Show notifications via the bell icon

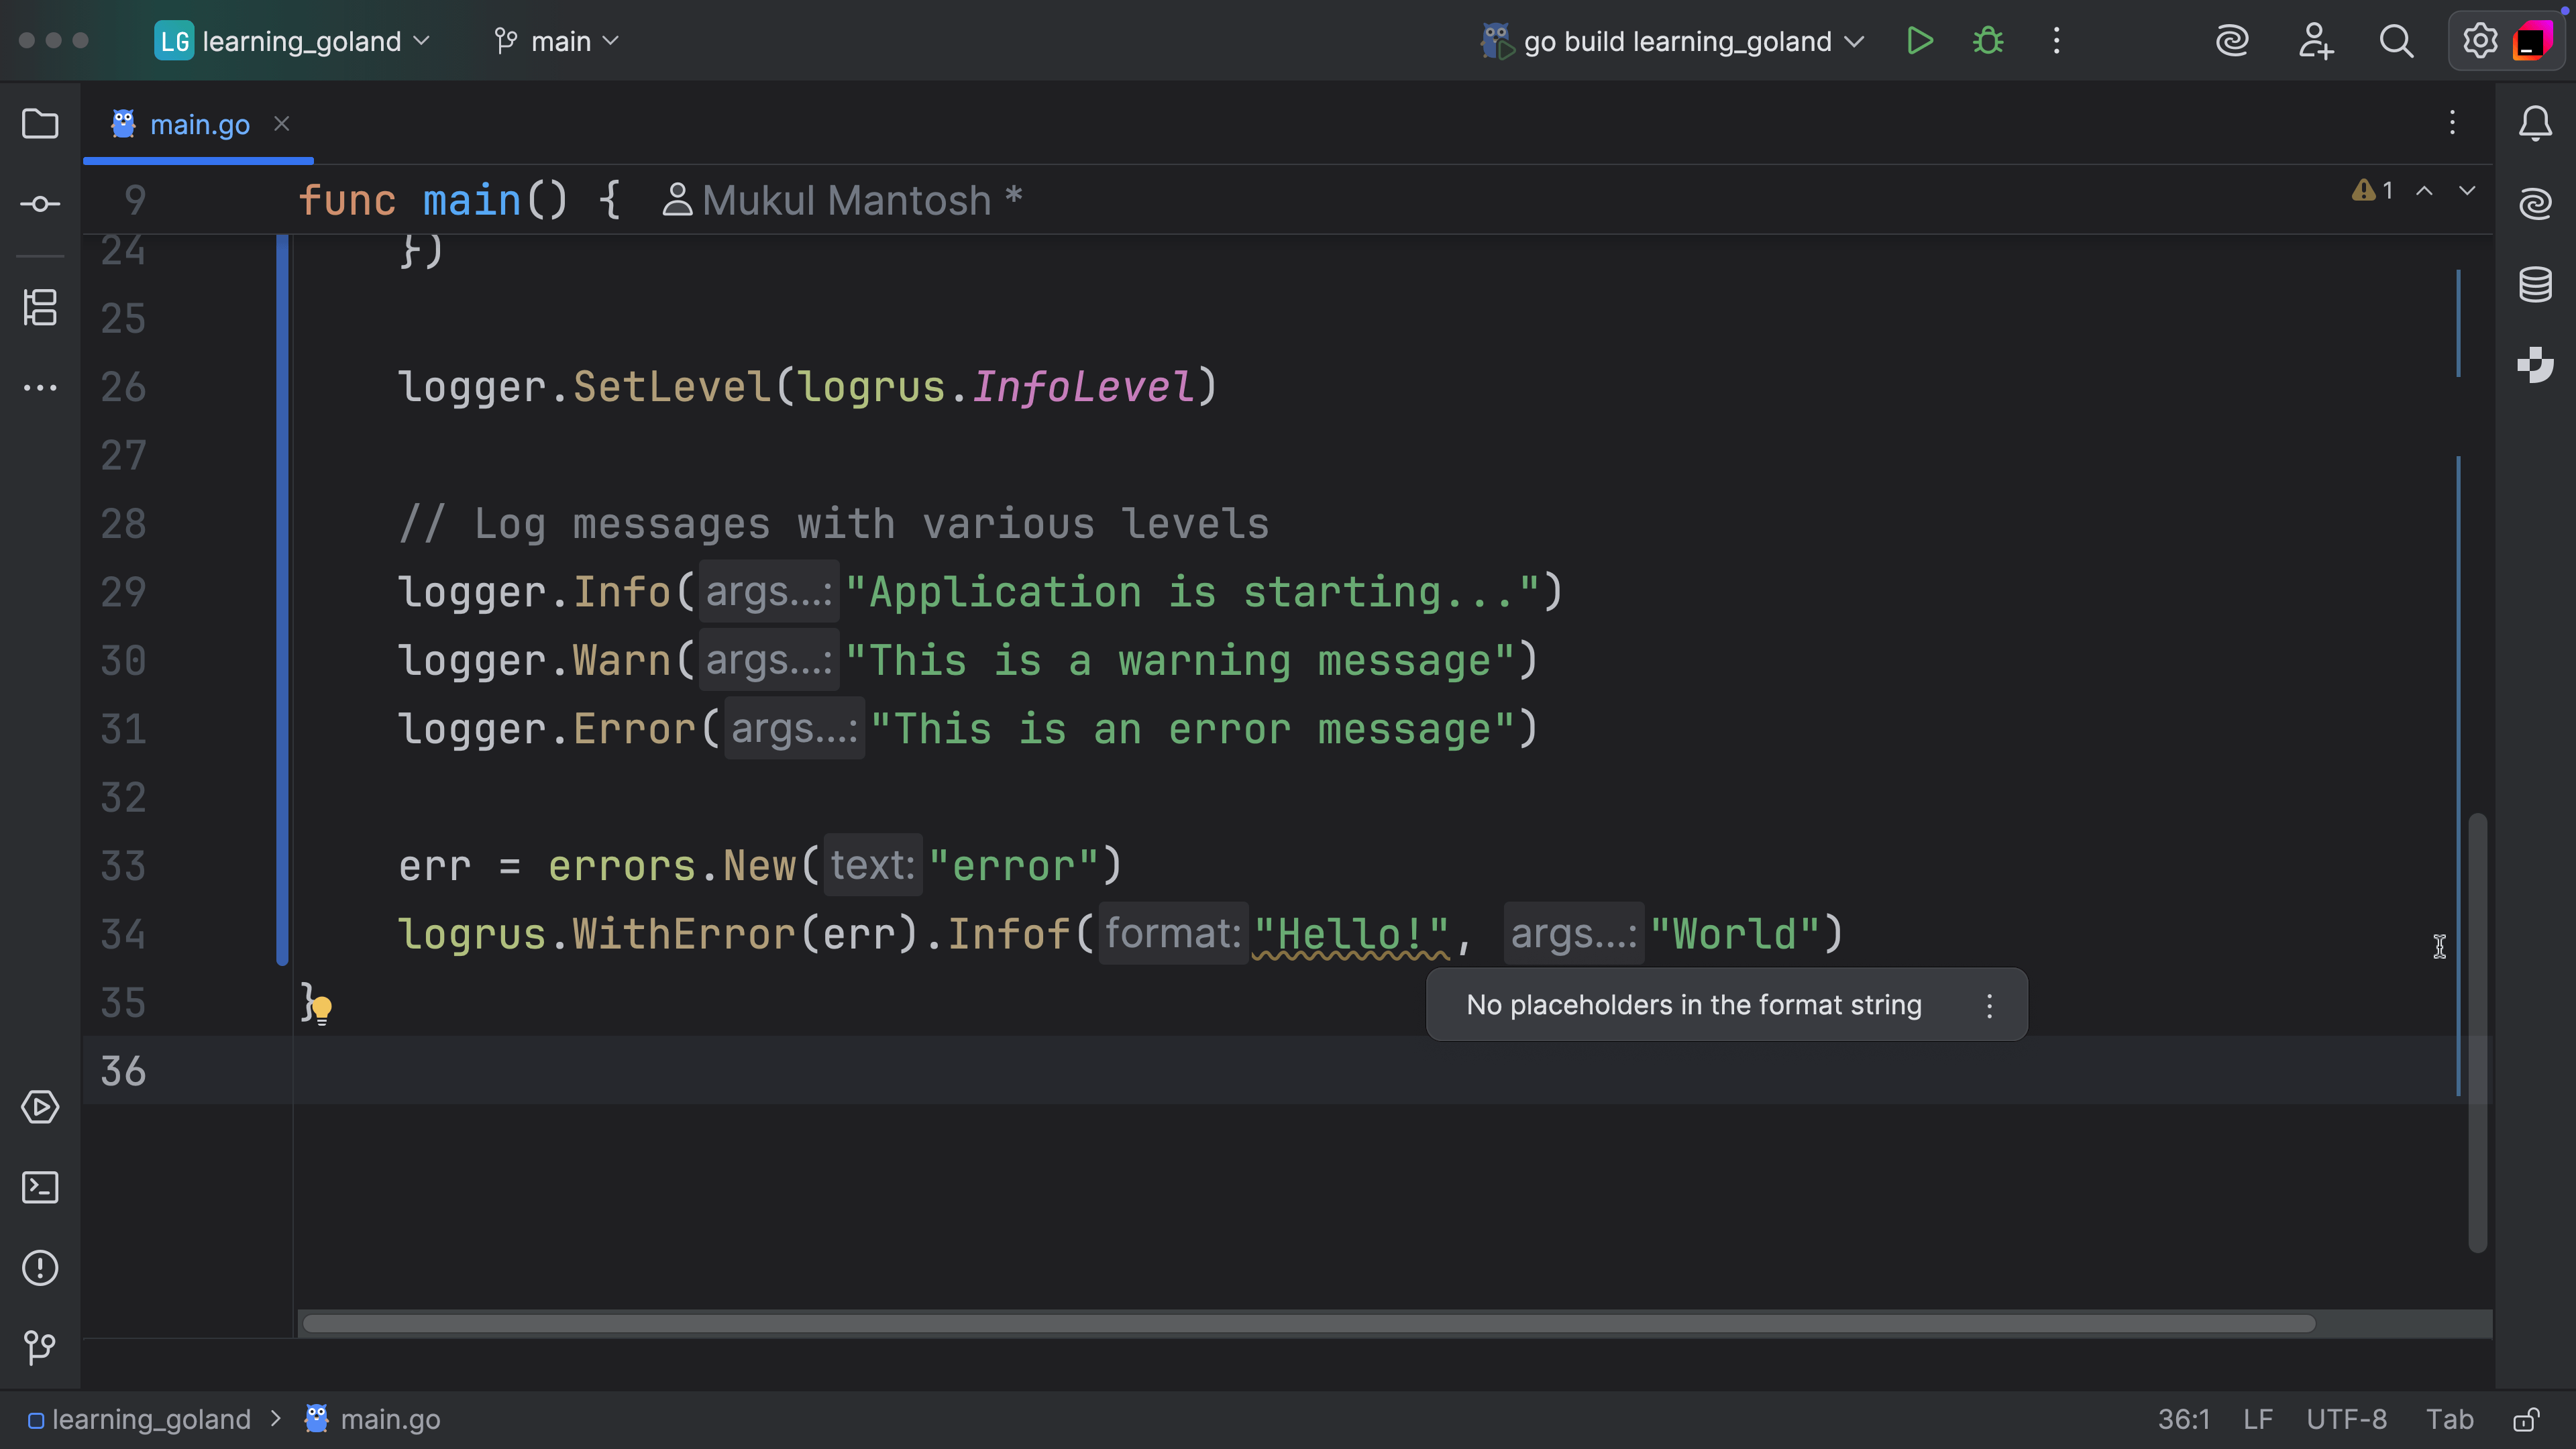(2536, 123)
